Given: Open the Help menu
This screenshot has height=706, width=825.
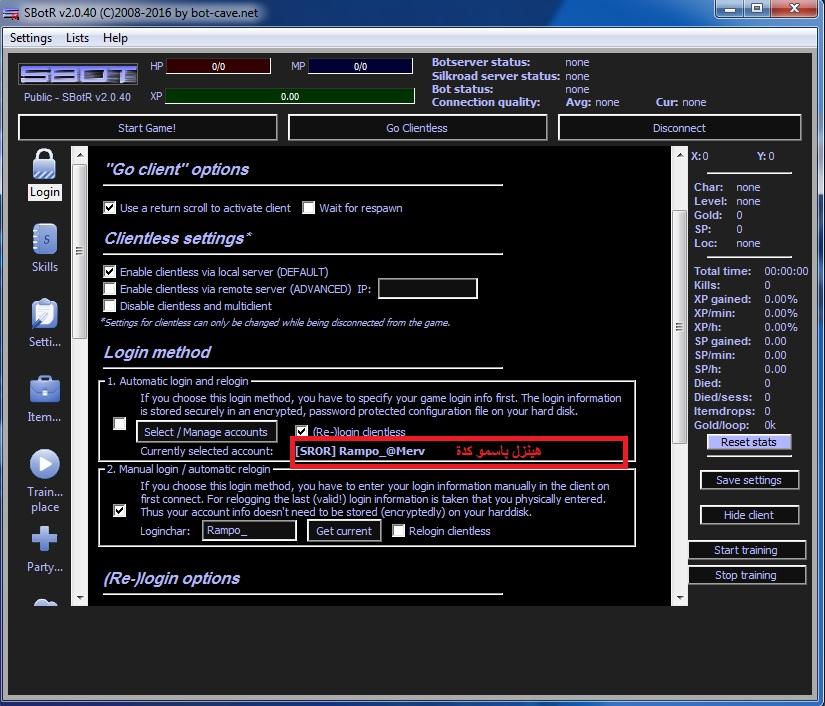Looking at the screenshot, I should click(x=115, y=38).
